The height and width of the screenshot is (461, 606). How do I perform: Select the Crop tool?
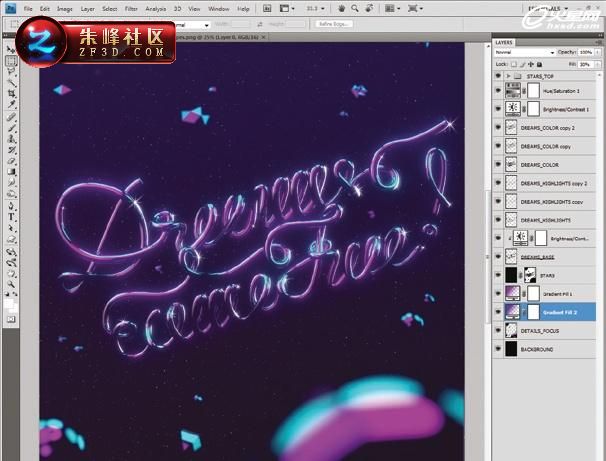pos(11,93)
